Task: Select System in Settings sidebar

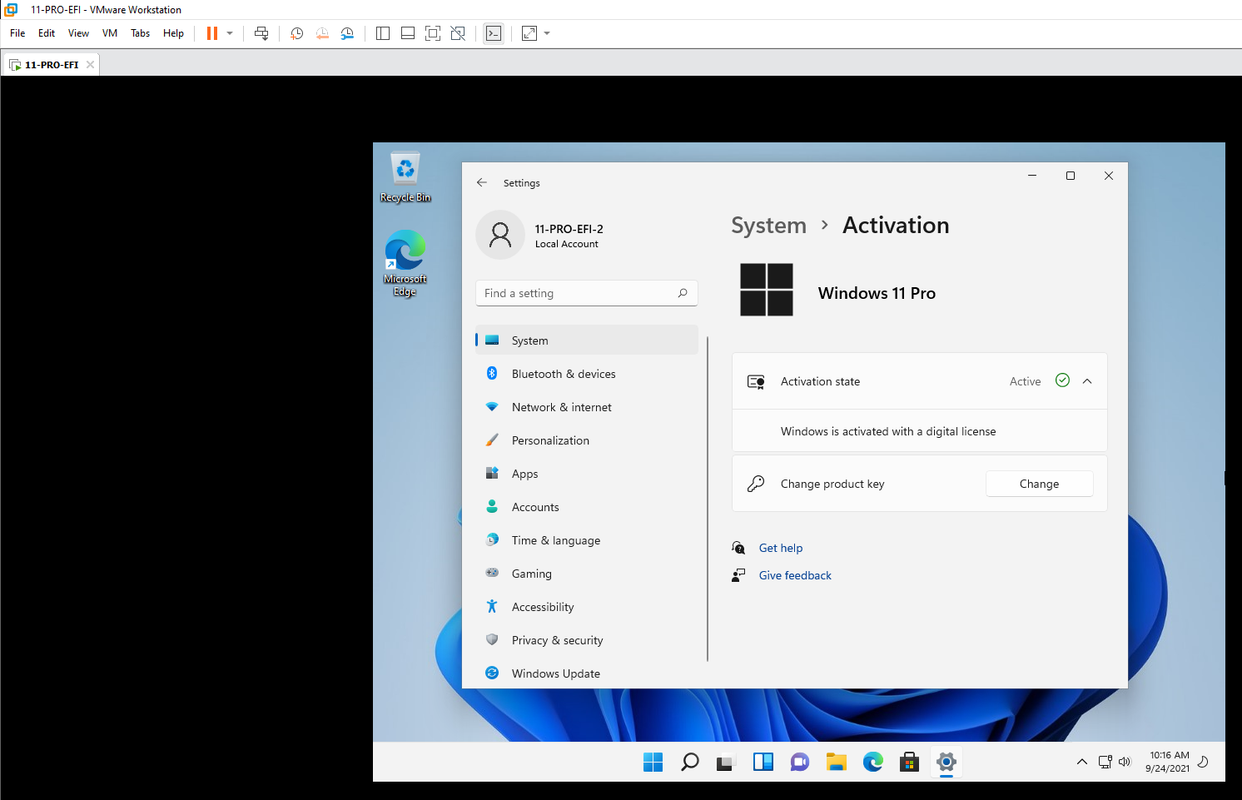Action: point(587,340)
